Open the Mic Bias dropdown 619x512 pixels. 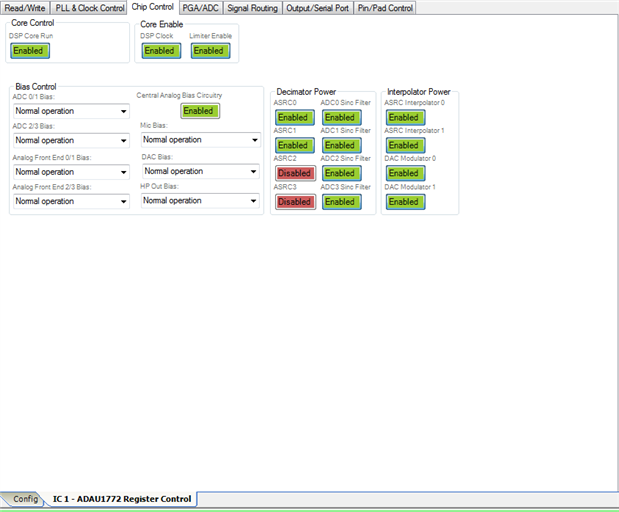(201, 140)
